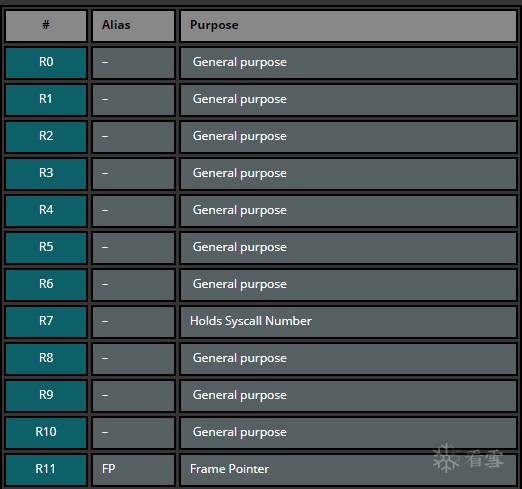Click R0's 'General purpose' cell
Image resolution: width=522 pixels, height=489 pixels.
click(x=348, y=63)
